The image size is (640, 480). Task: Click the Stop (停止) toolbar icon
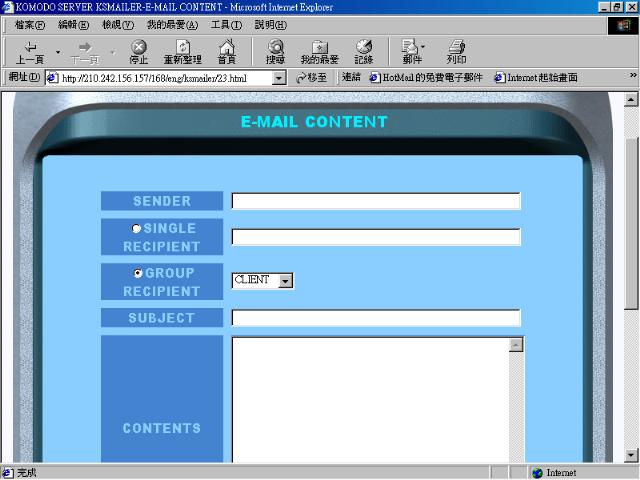tap(138, 51)
